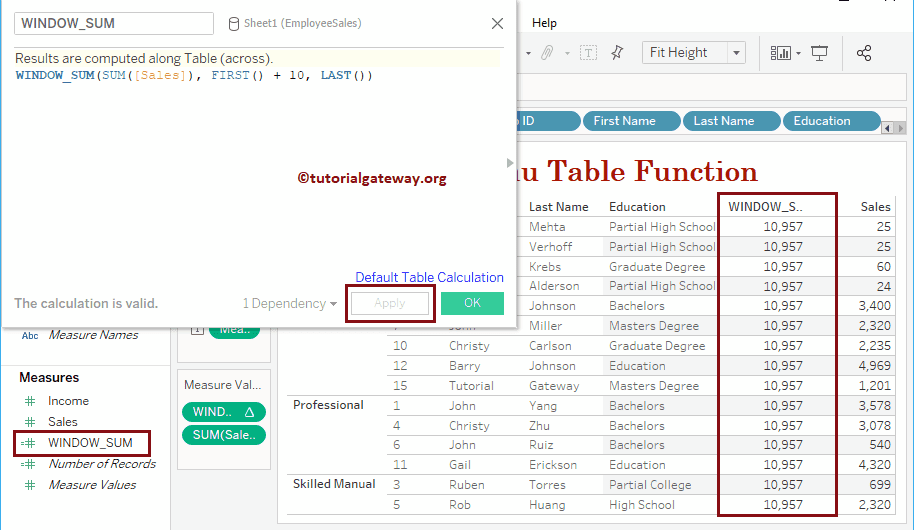
Task: Expand the function list side arrow
Action: click(510, 163)
